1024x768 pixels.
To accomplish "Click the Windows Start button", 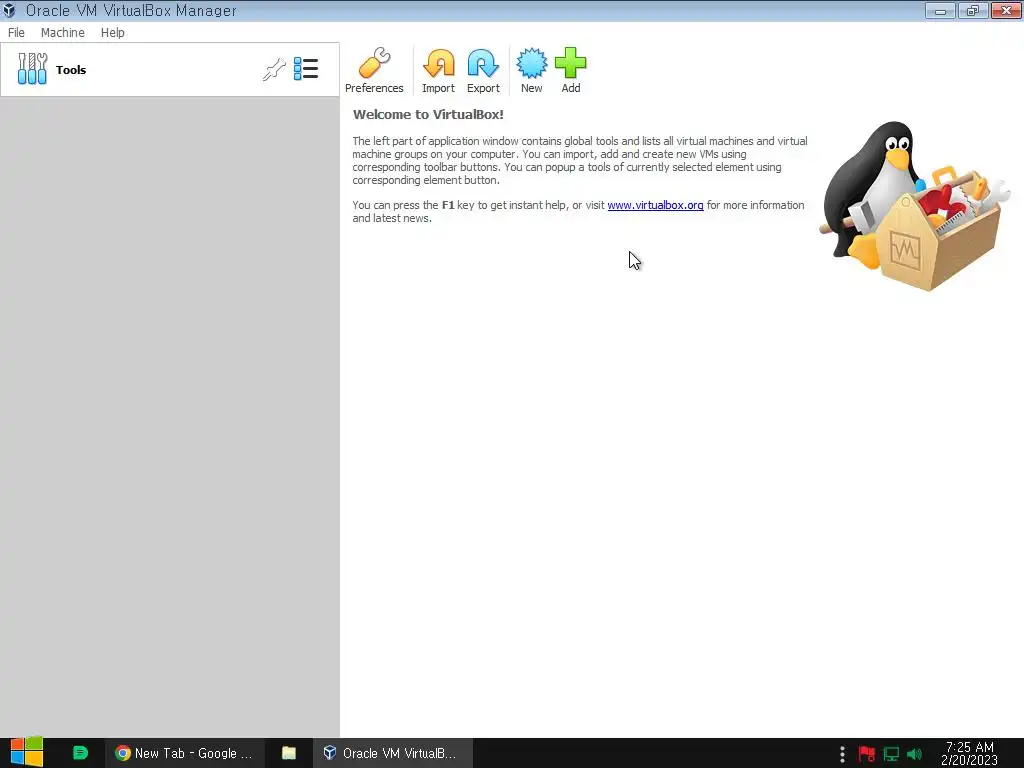I will (27, 753).
